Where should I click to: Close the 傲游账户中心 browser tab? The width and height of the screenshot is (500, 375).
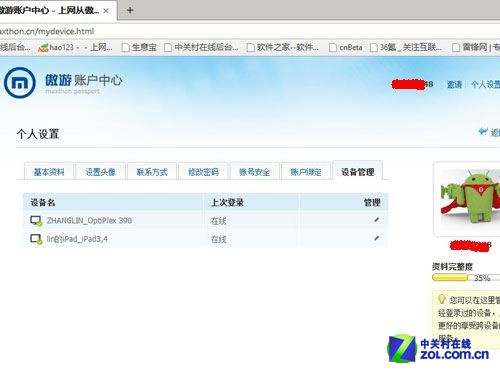(106, 11)
